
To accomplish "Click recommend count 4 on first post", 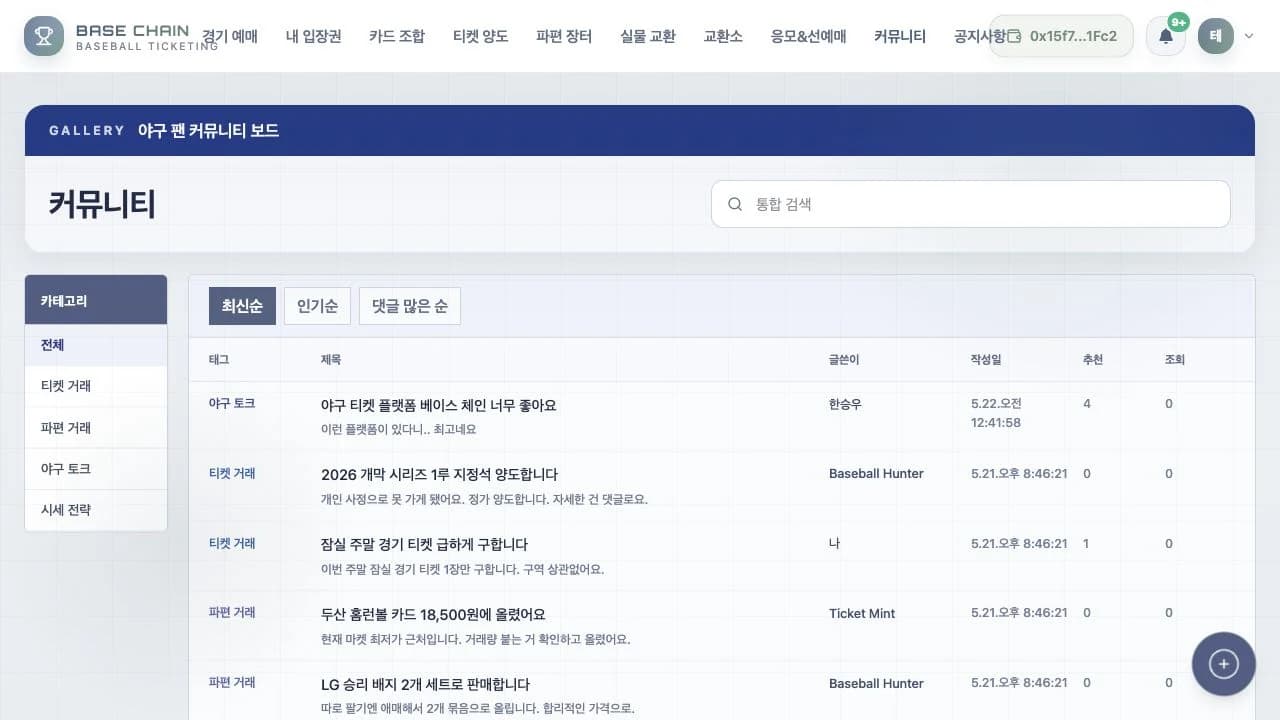I will (x=1087, y=404).
